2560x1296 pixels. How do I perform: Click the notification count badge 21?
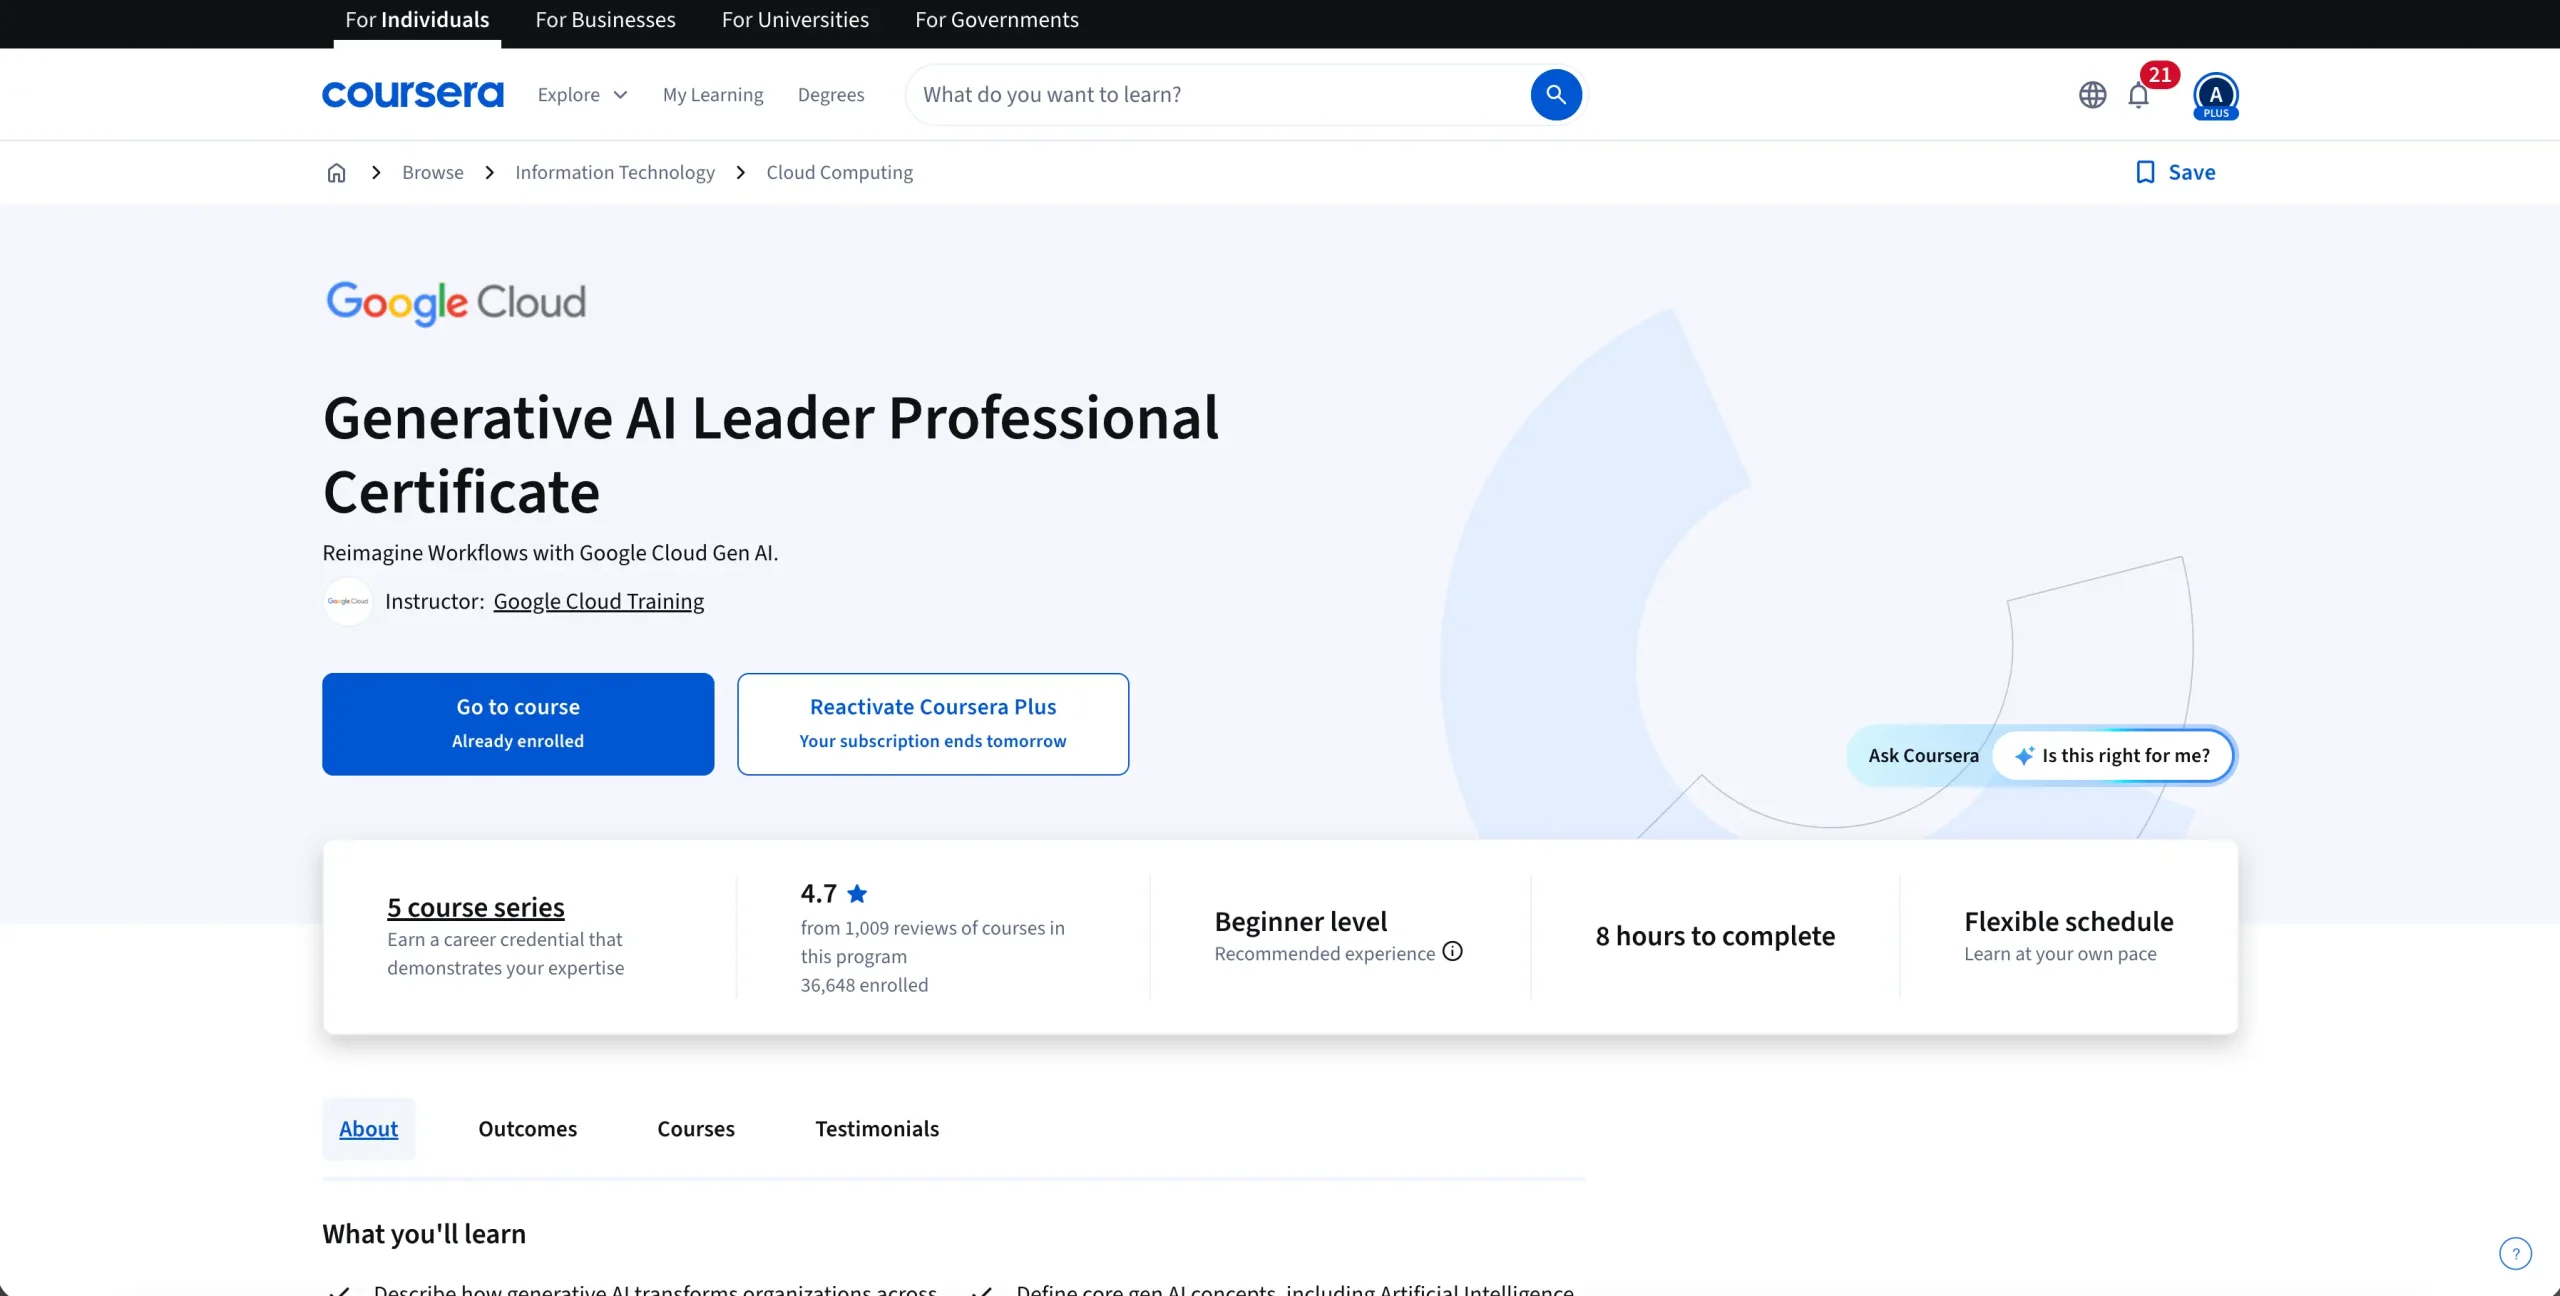[2159, 75]
